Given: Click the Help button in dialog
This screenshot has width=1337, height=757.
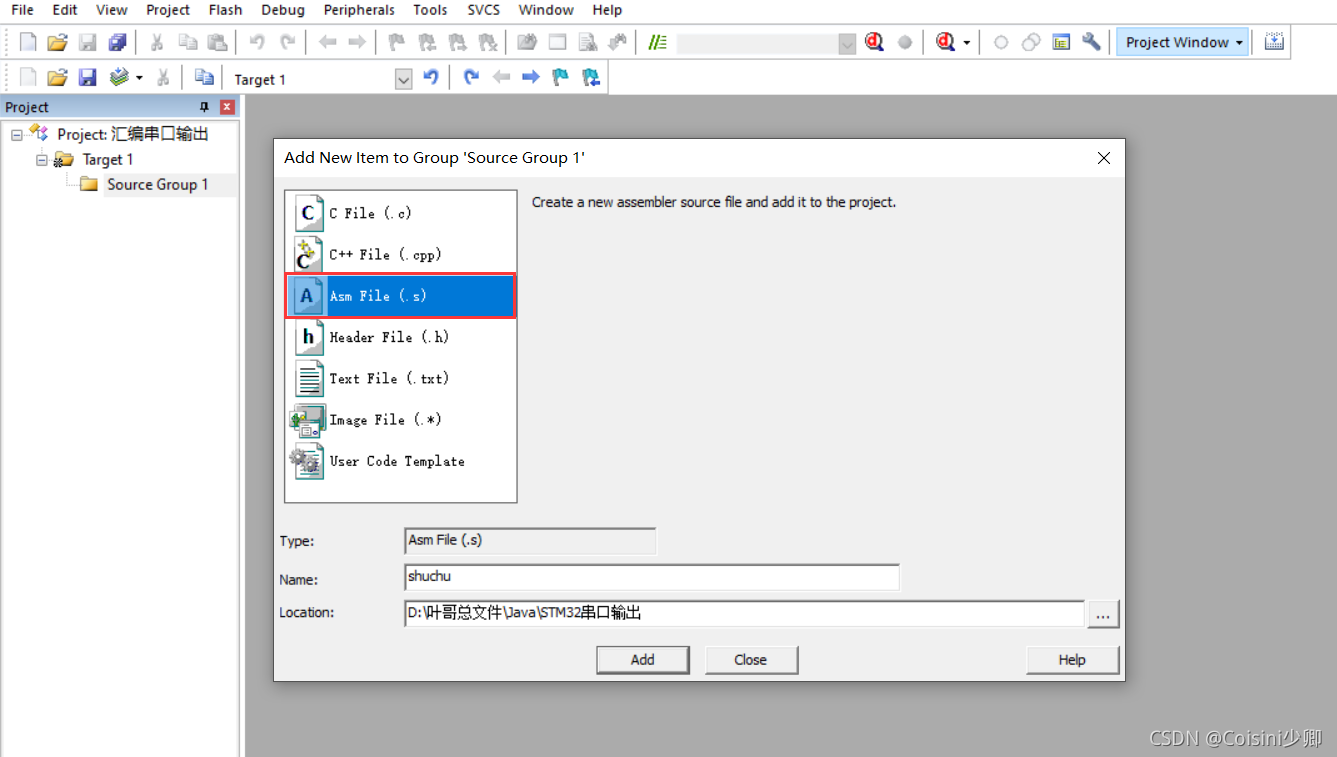Looking at the screenshot, I should 1072,660.
